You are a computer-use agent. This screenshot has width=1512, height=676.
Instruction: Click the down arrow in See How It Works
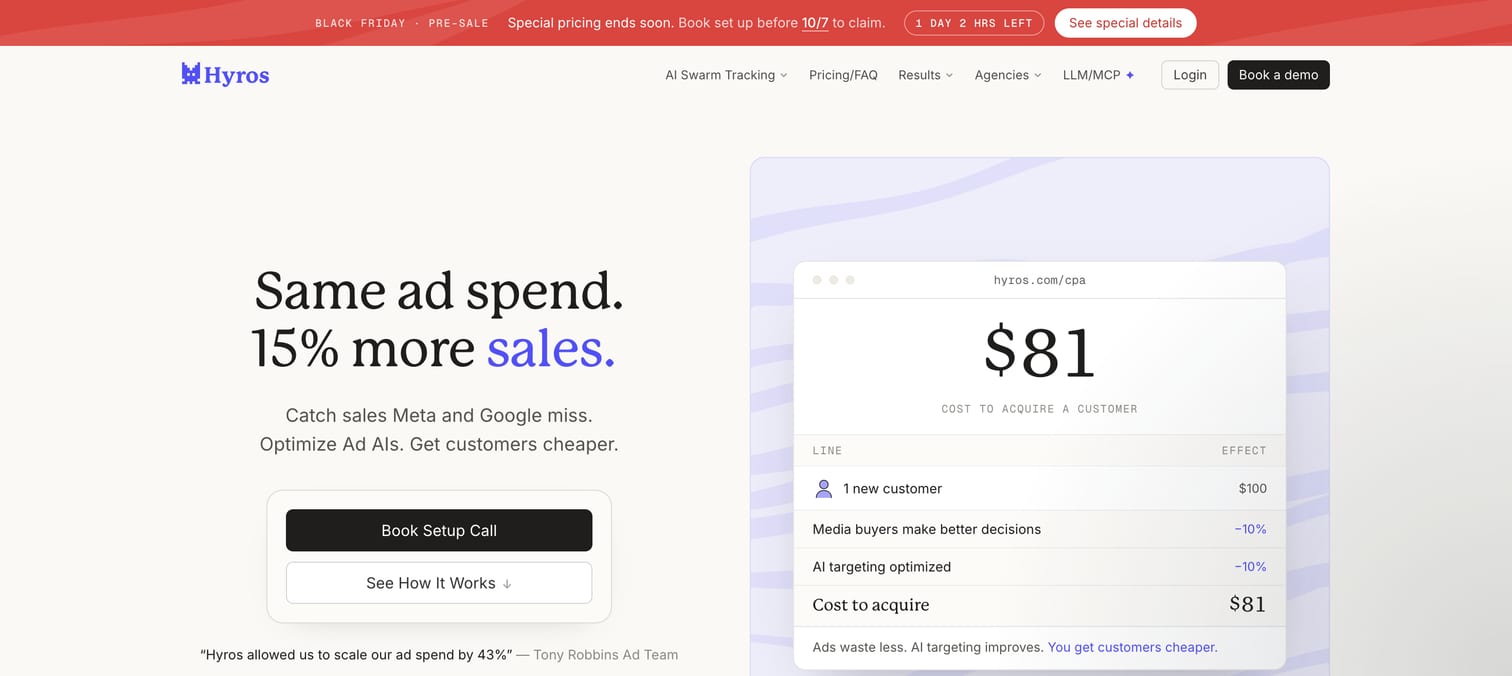[507, 584]
